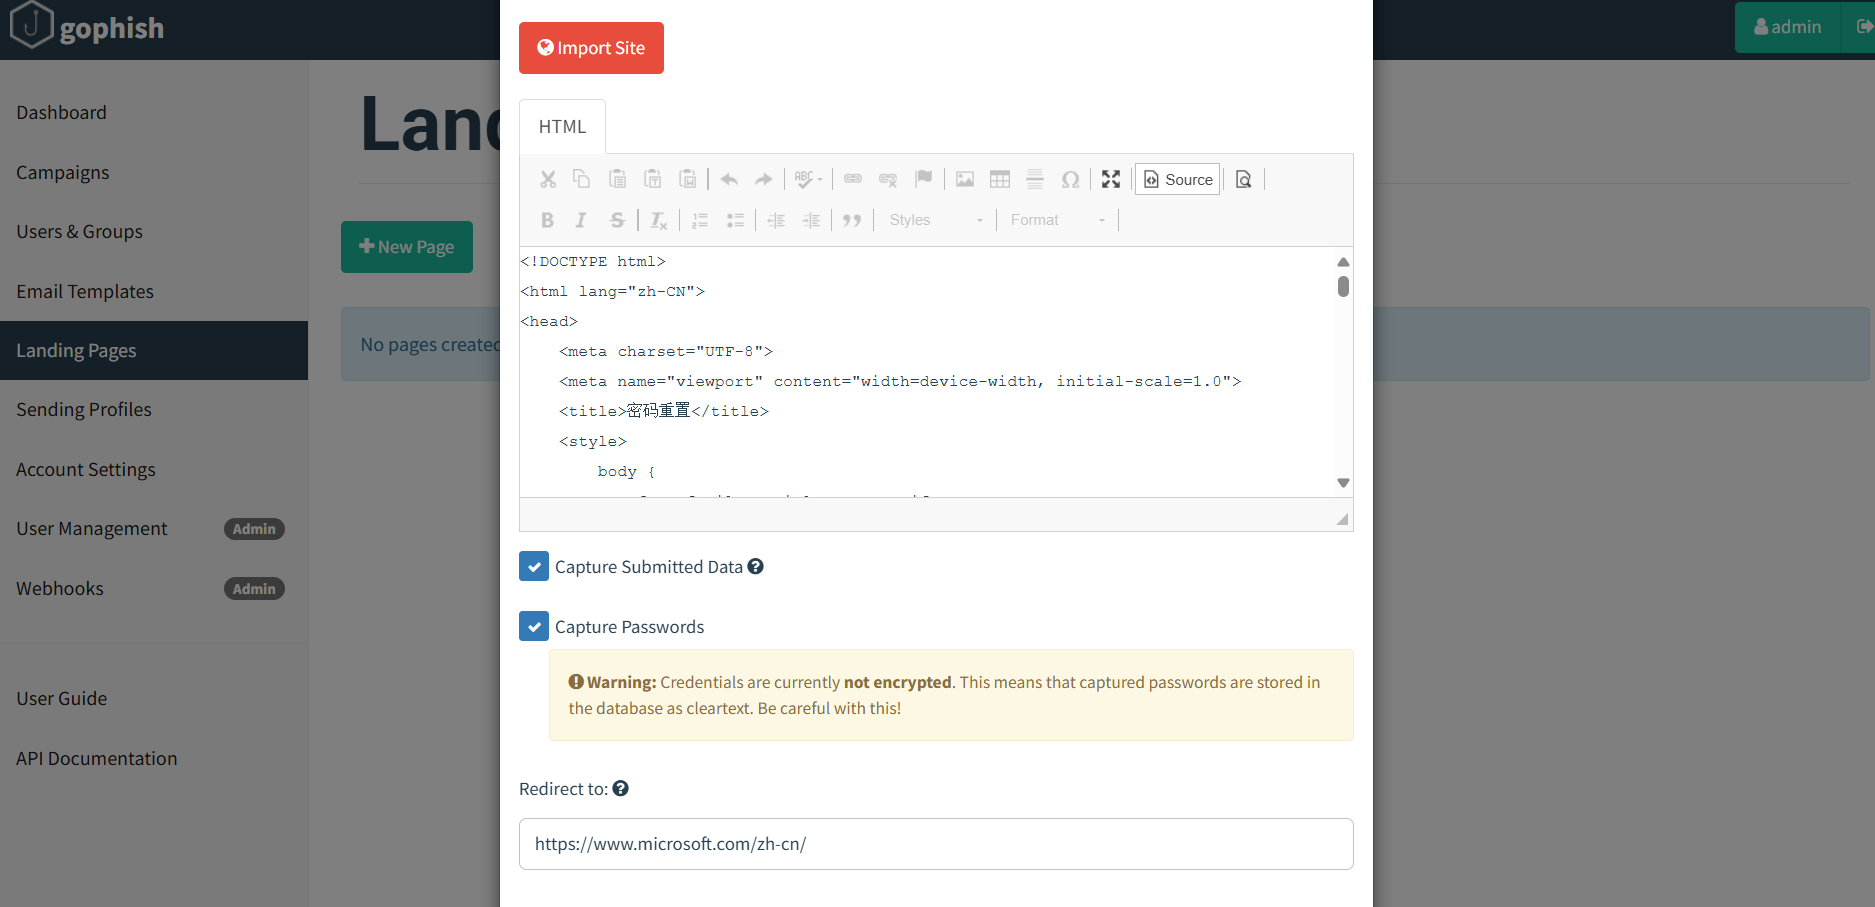Image resolution: width=1875 pixels, height=907 pixels.
Task: Toggle Source mode in the editor
Action: [x=1177, y=179]
